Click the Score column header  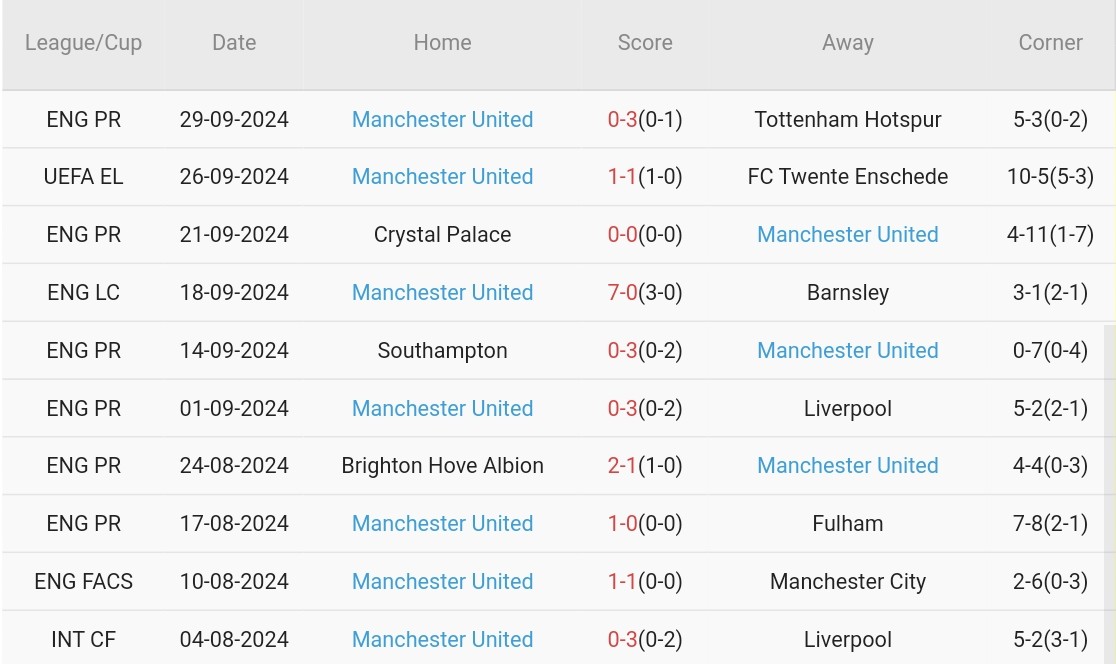point(645,43)
